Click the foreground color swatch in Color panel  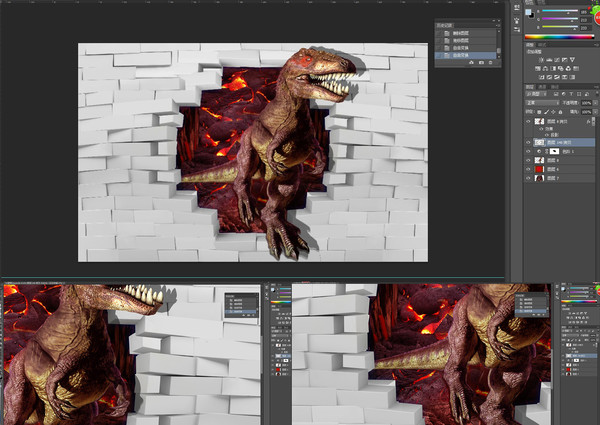(528, 11)
